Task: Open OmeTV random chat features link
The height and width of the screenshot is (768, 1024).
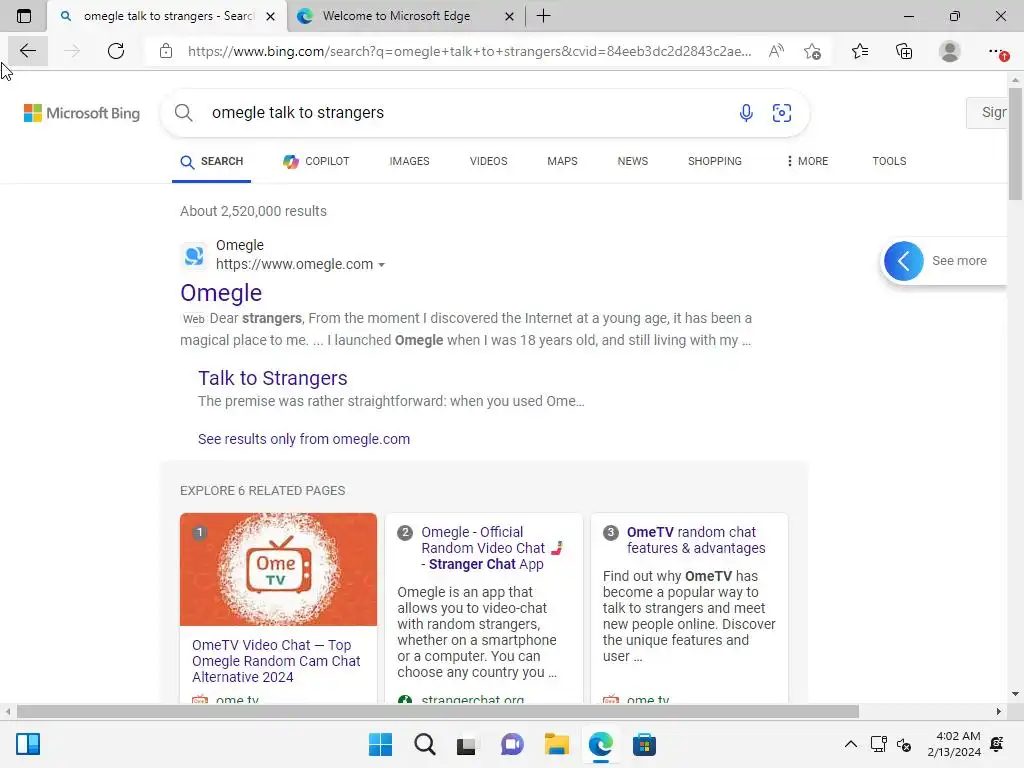Action: pyautogui.click(x=696, y=540)
